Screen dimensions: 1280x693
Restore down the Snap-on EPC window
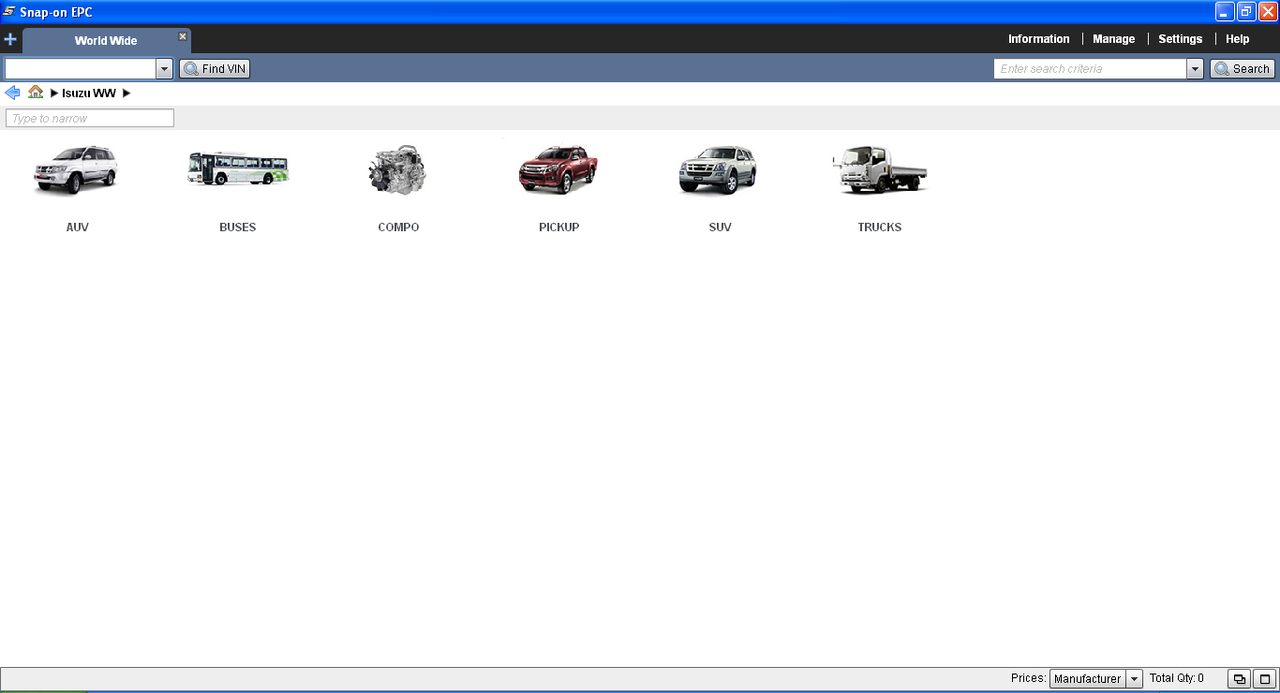(x=1246, y=12)
